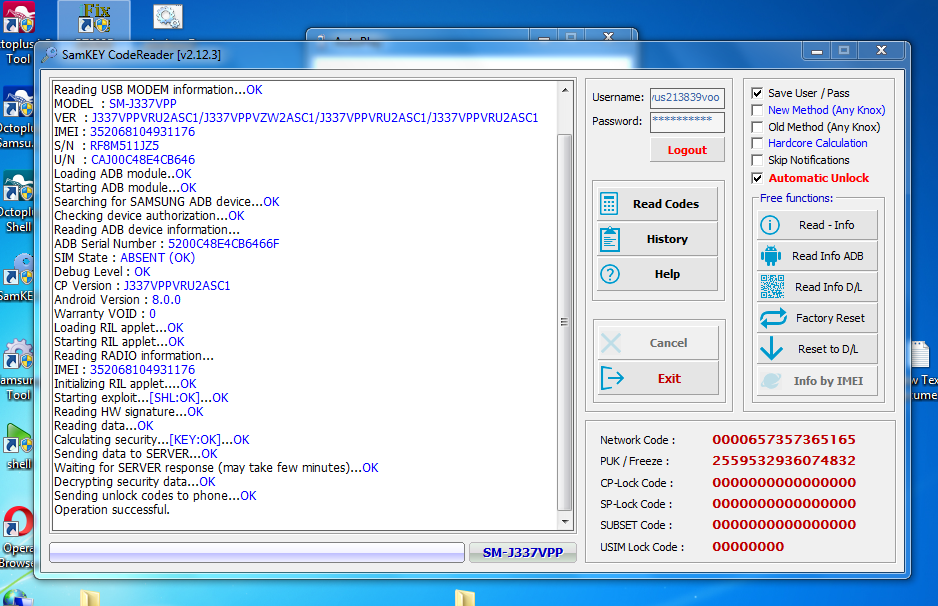Click the Android Version 8.0.0 log value
Image resolution: width=938 pixels, height=606 pixels.
pyautogui.click(x=166, y=300)
